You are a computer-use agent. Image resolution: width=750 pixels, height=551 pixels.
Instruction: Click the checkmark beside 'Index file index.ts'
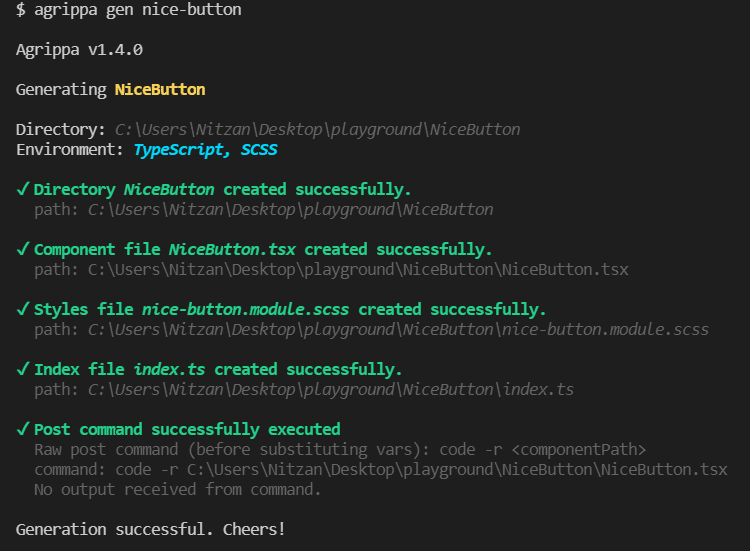pos(23,369)
